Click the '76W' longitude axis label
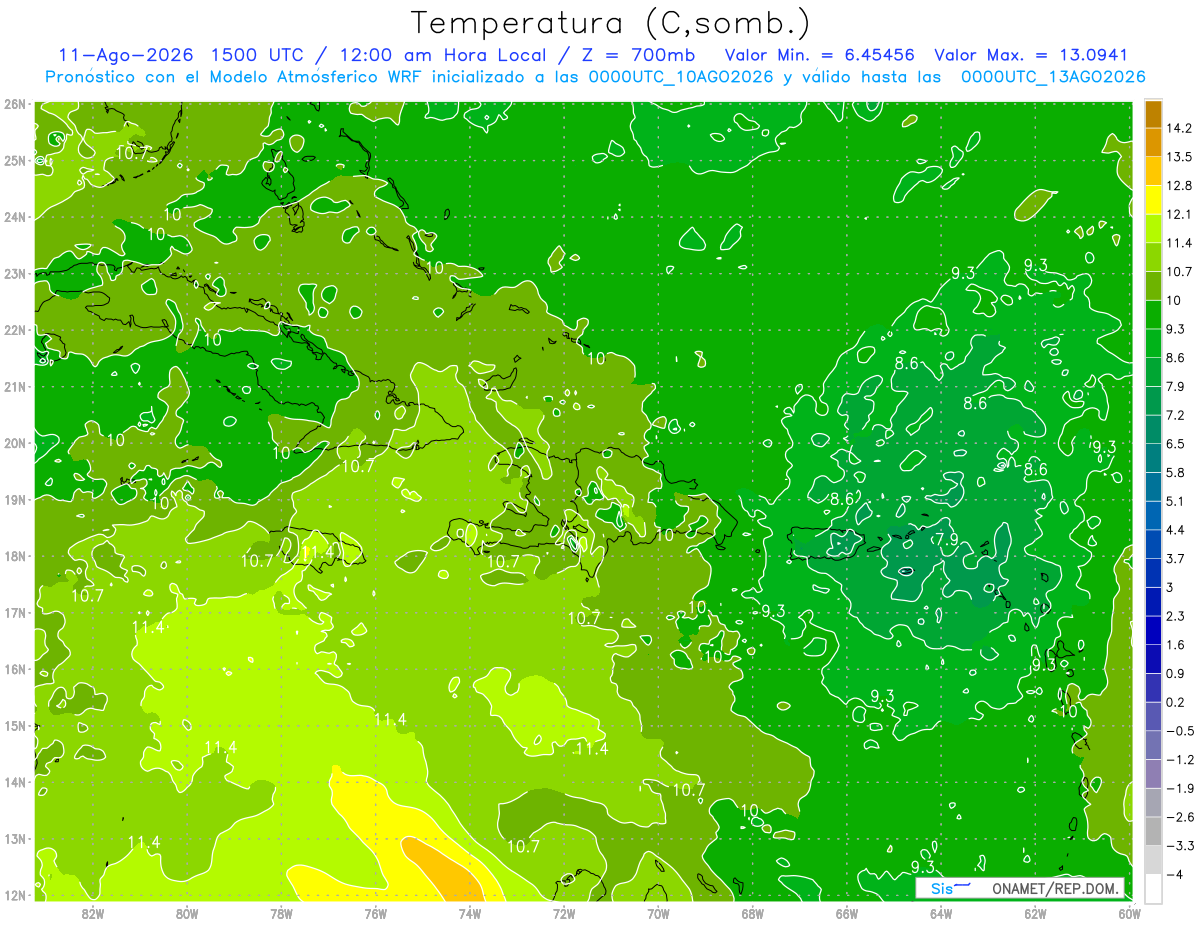The height and width of the screenshot is (927, 1200). (x=376, y=913)
